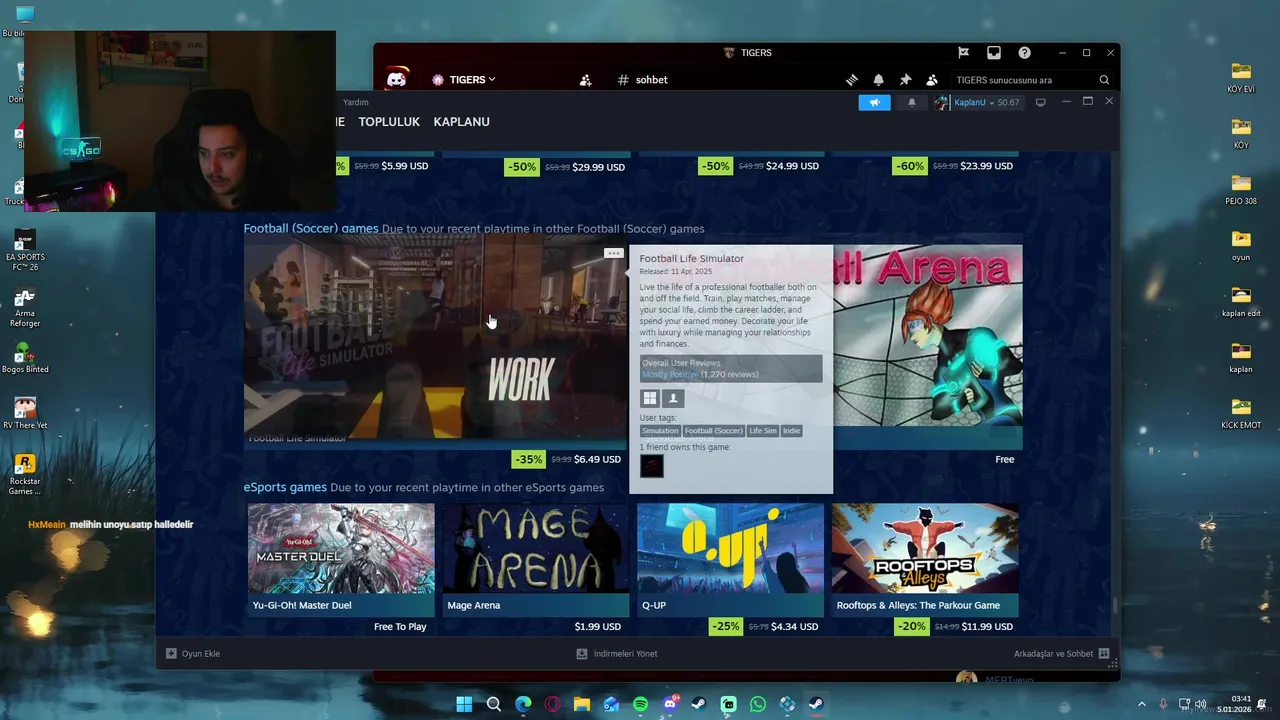Click the plus icon beside Oyun Ekle
1280x720 pixels.
point(171,654)
